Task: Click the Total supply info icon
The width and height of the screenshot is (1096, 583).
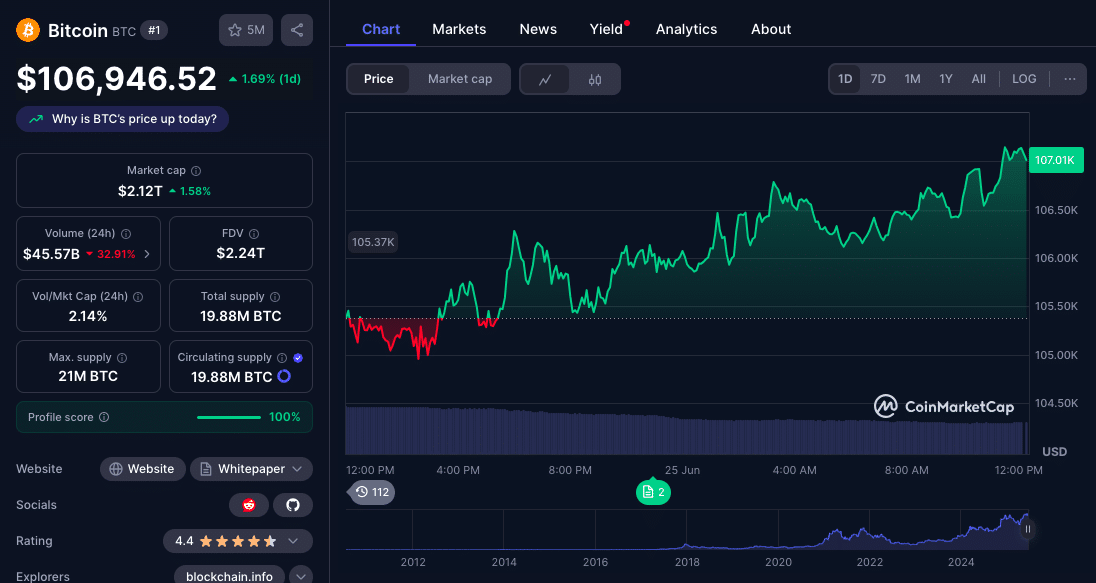Action: pos(275,296)
